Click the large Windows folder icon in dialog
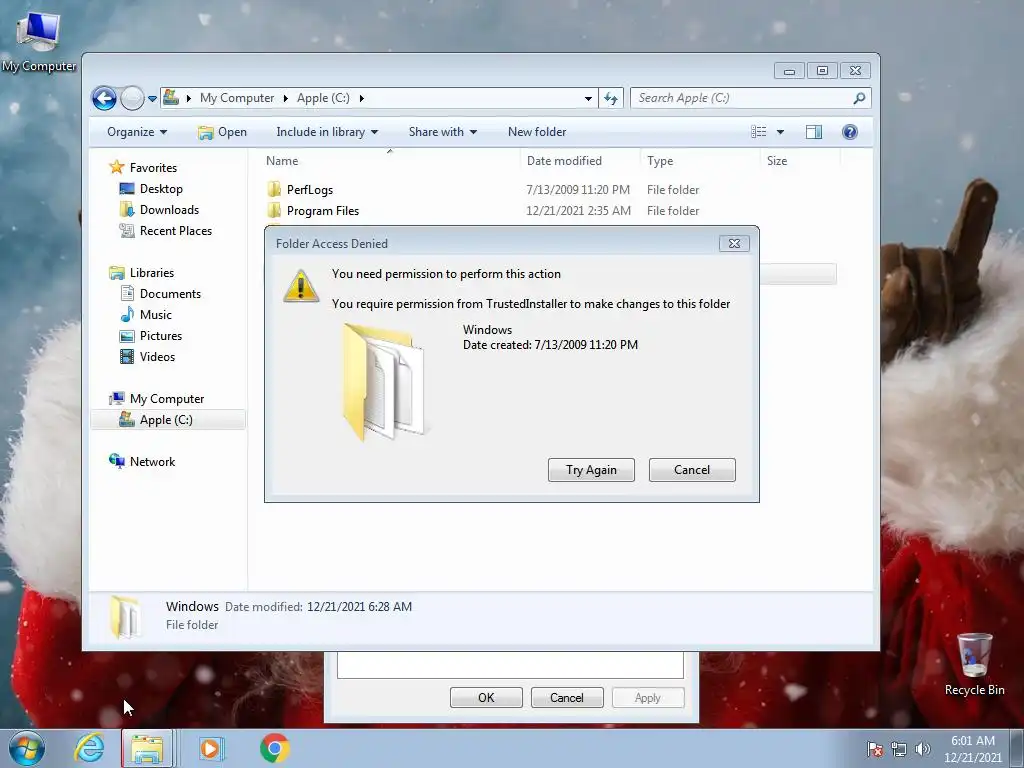 [383, 381]
